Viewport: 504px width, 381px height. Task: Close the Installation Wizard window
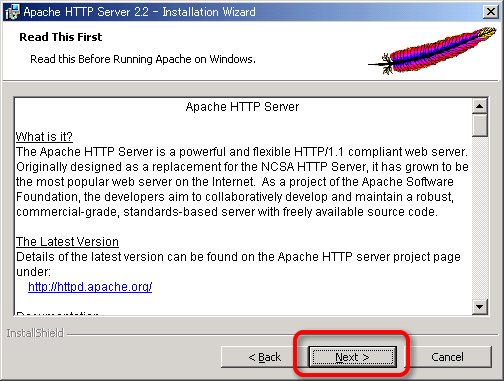click(491, 12)
